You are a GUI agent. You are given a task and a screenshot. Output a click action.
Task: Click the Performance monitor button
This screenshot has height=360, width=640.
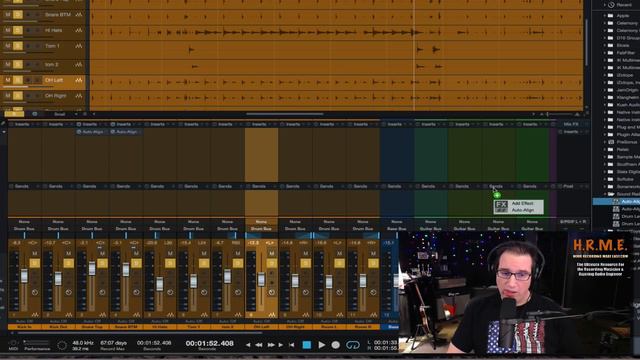point(37,345)
